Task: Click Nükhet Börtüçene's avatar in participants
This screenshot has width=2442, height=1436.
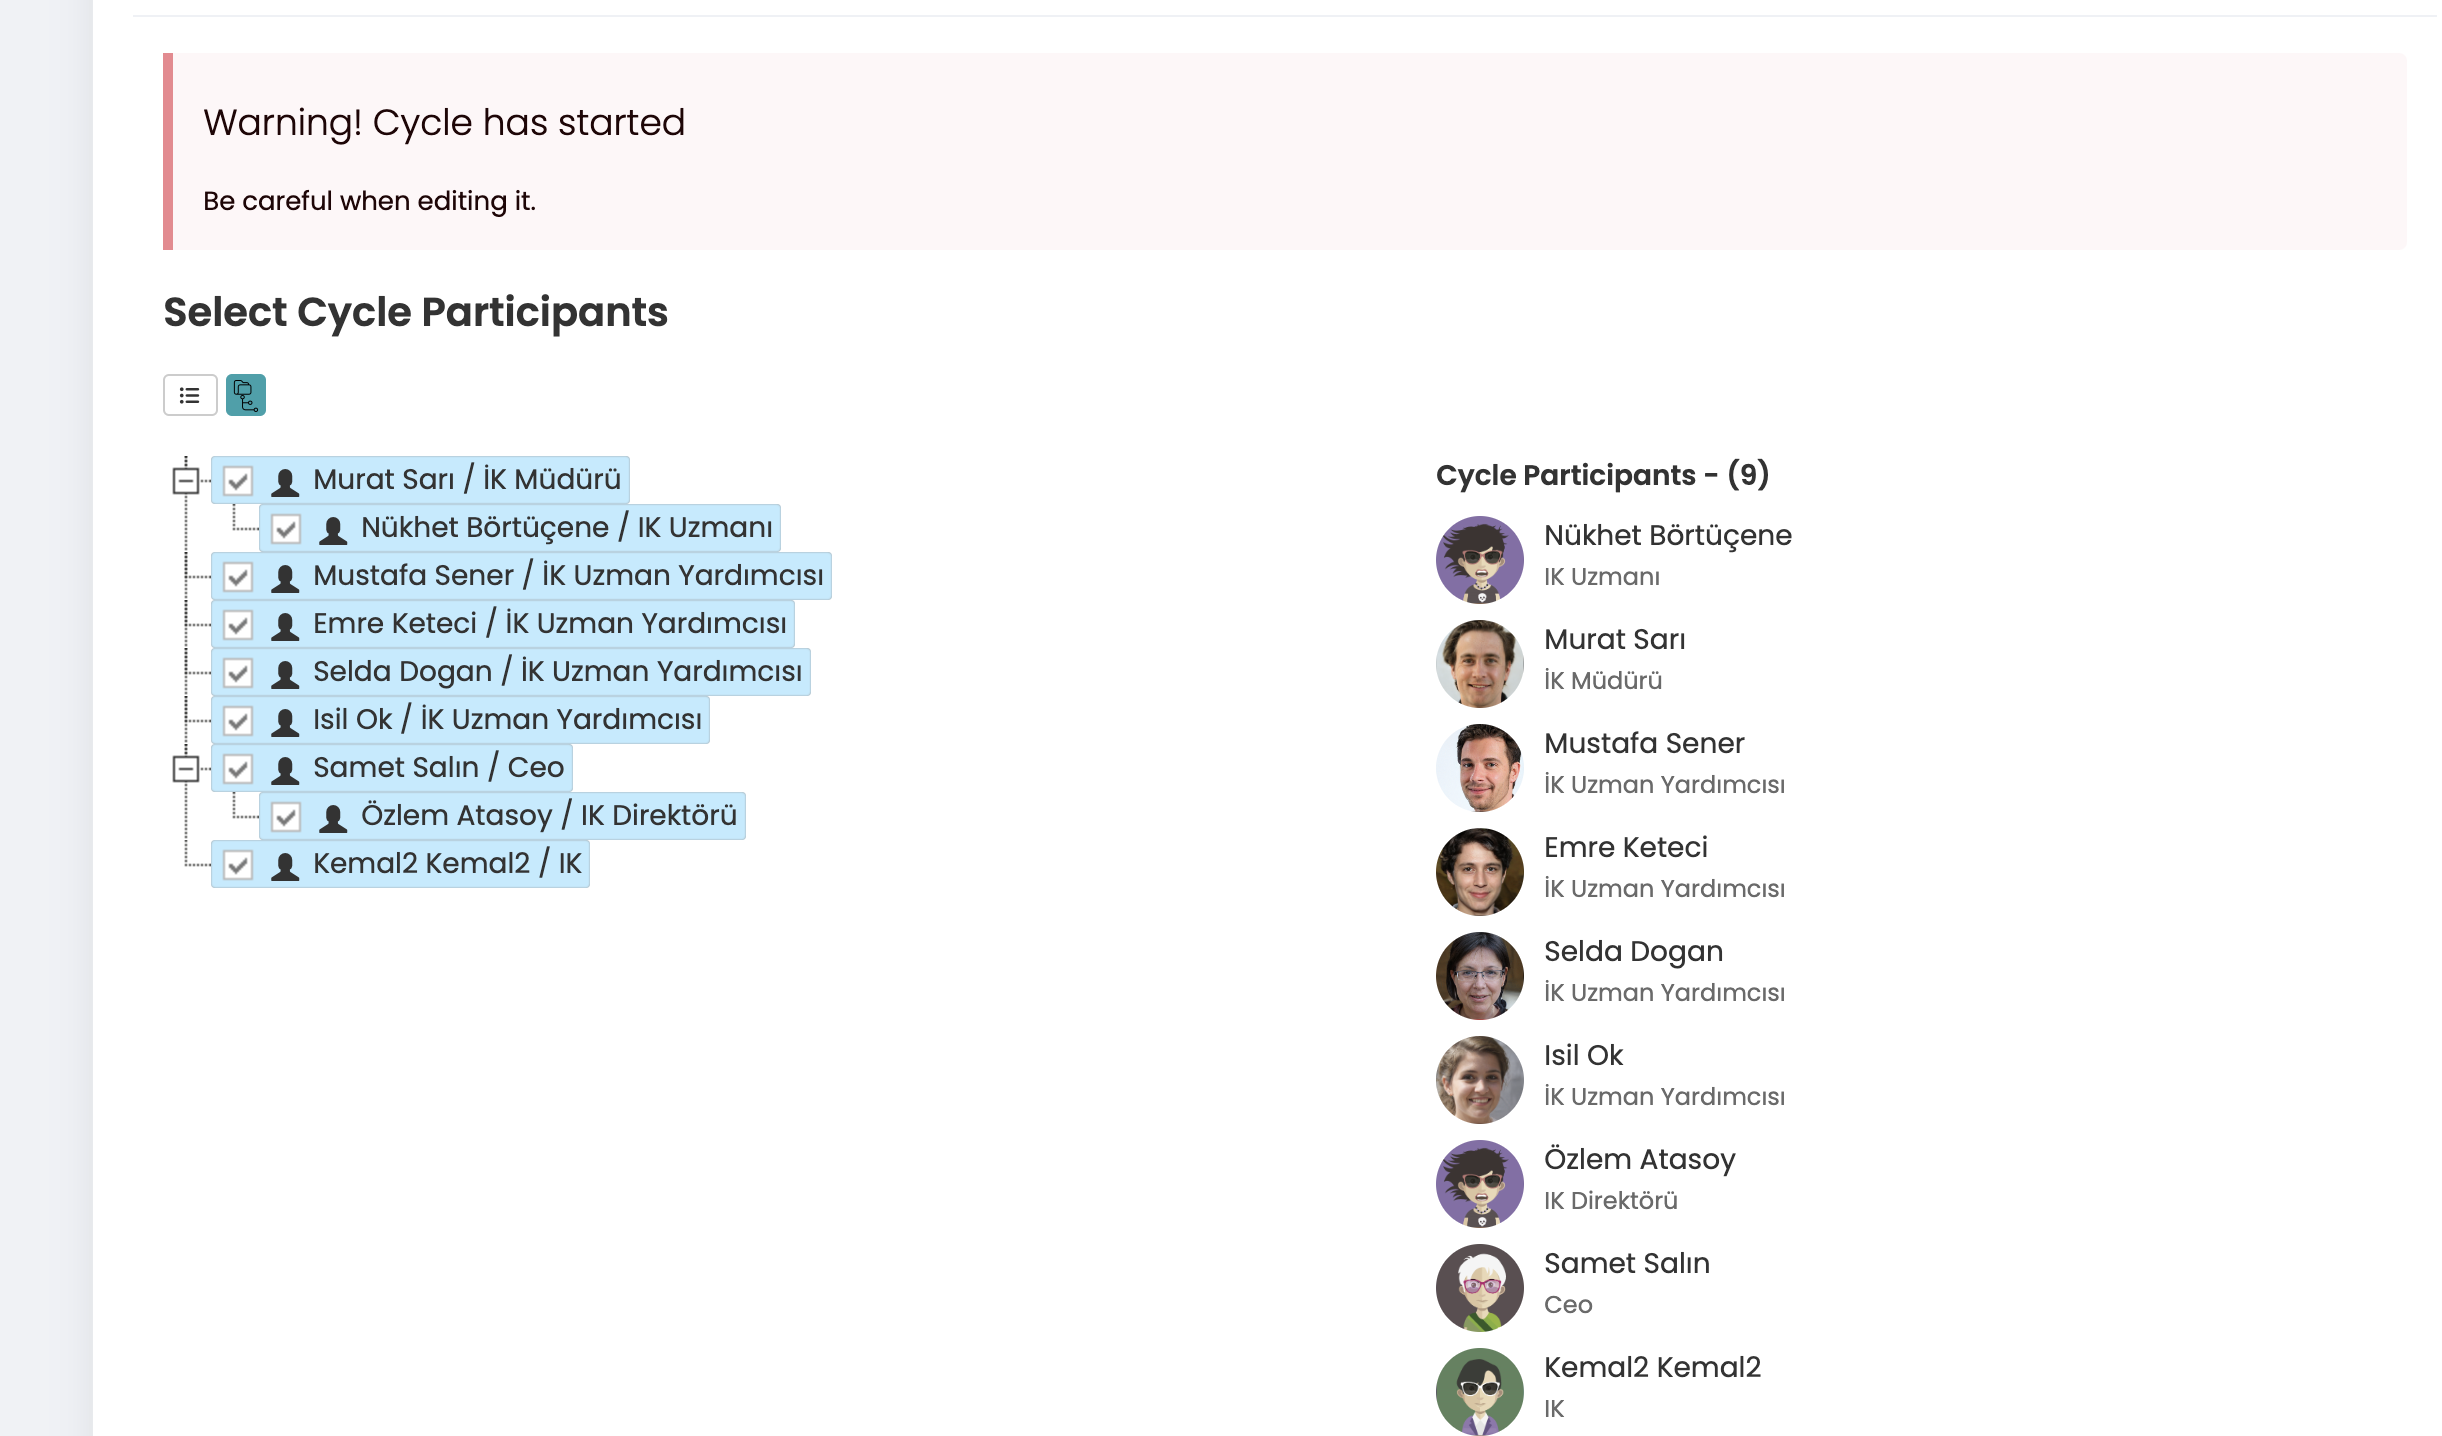Action: point(1479,559)
